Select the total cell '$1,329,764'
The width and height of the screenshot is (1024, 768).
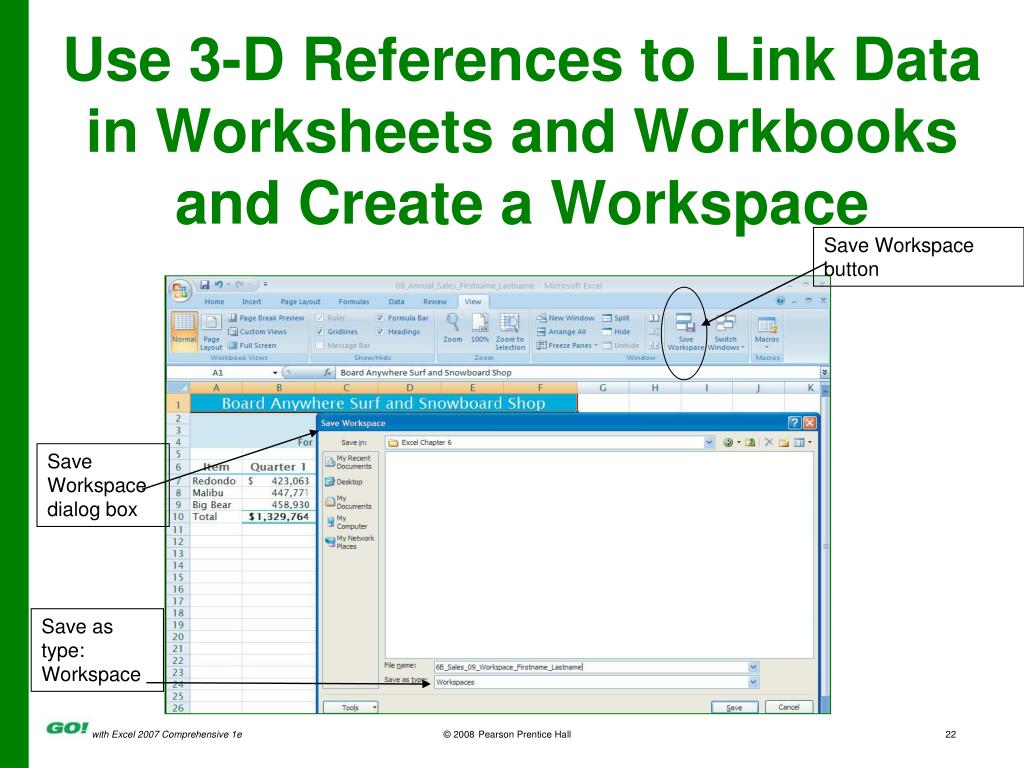[279, 517]
